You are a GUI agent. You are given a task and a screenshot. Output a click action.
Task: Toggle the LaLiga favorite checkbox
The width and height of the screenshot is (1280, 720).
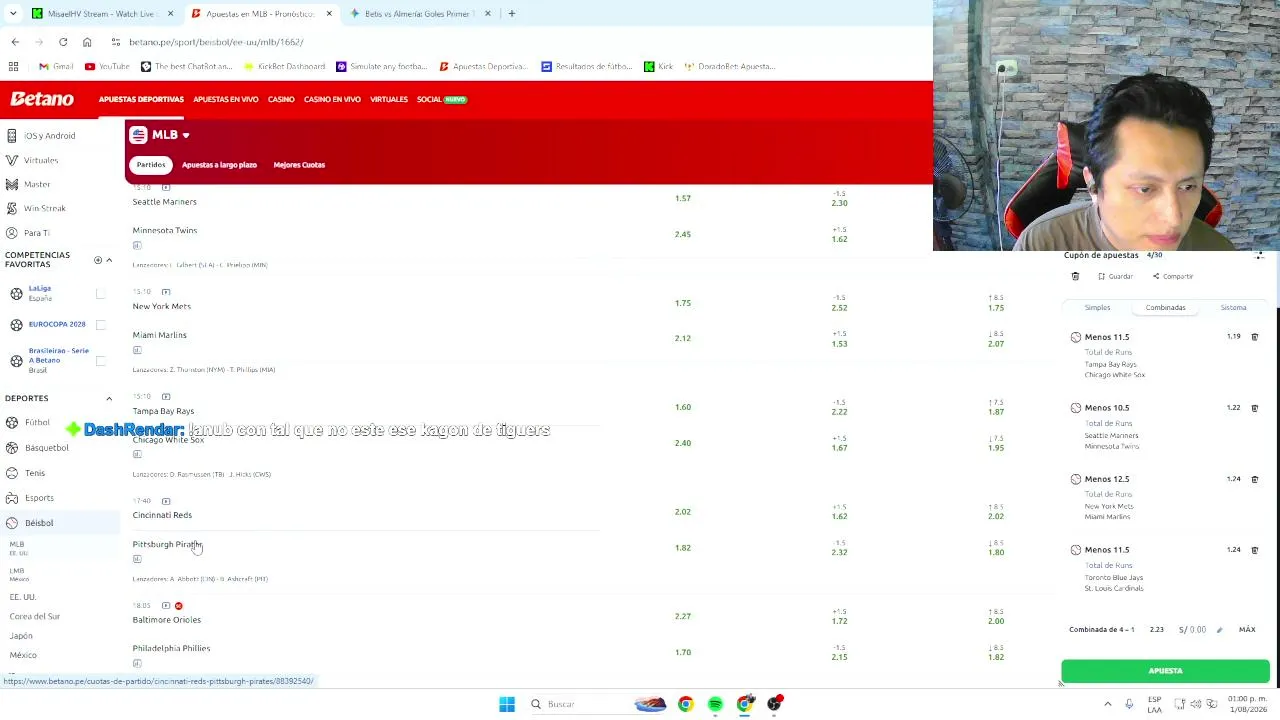(100, 293)
